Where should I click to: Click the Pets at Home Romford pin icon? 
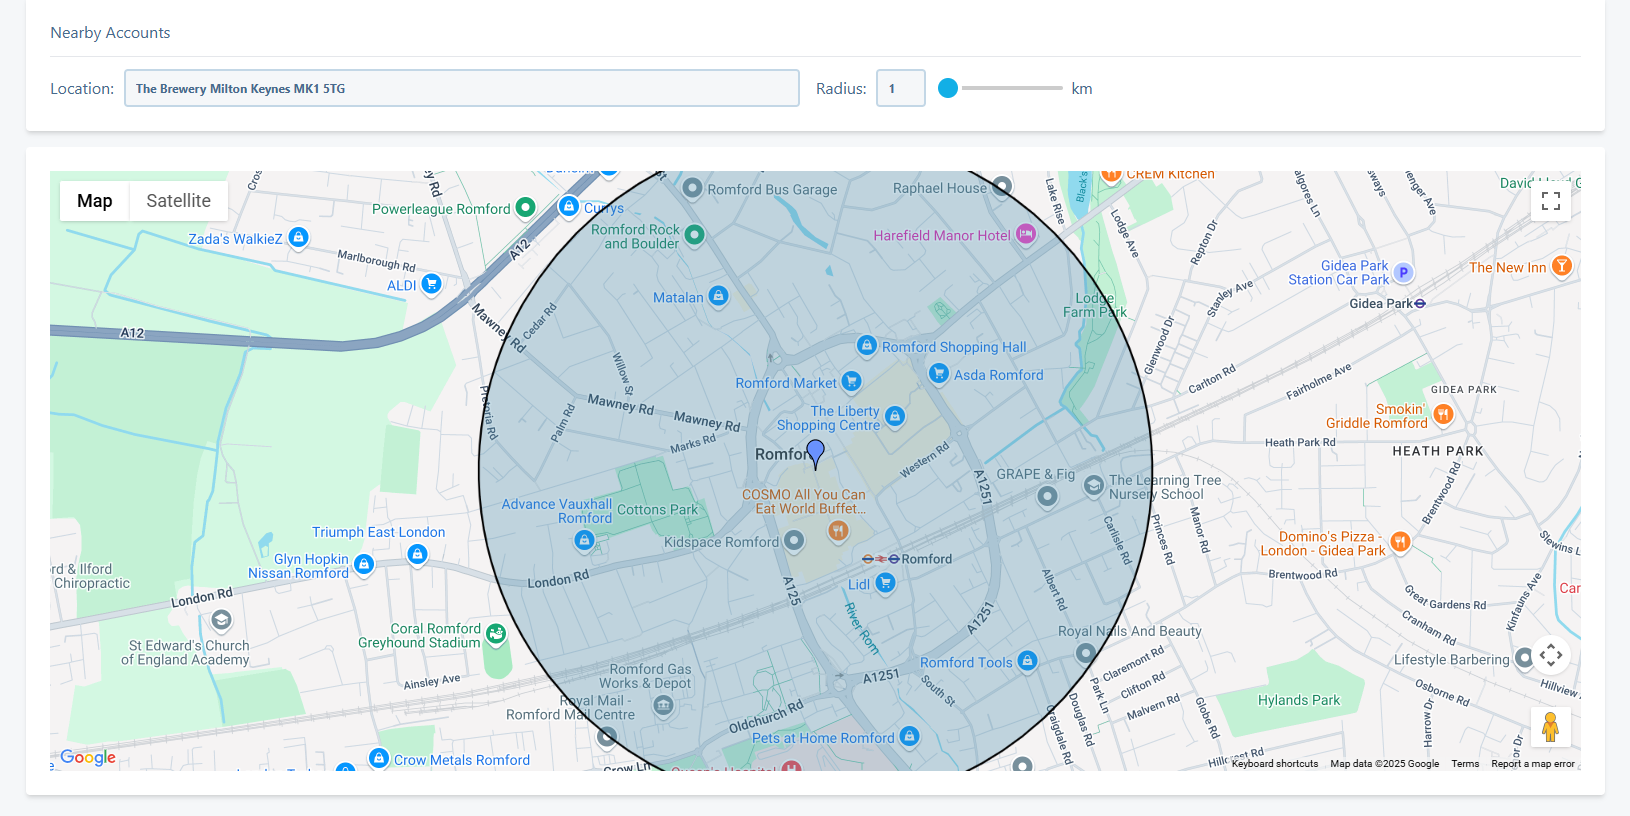(x=909, y=737)
